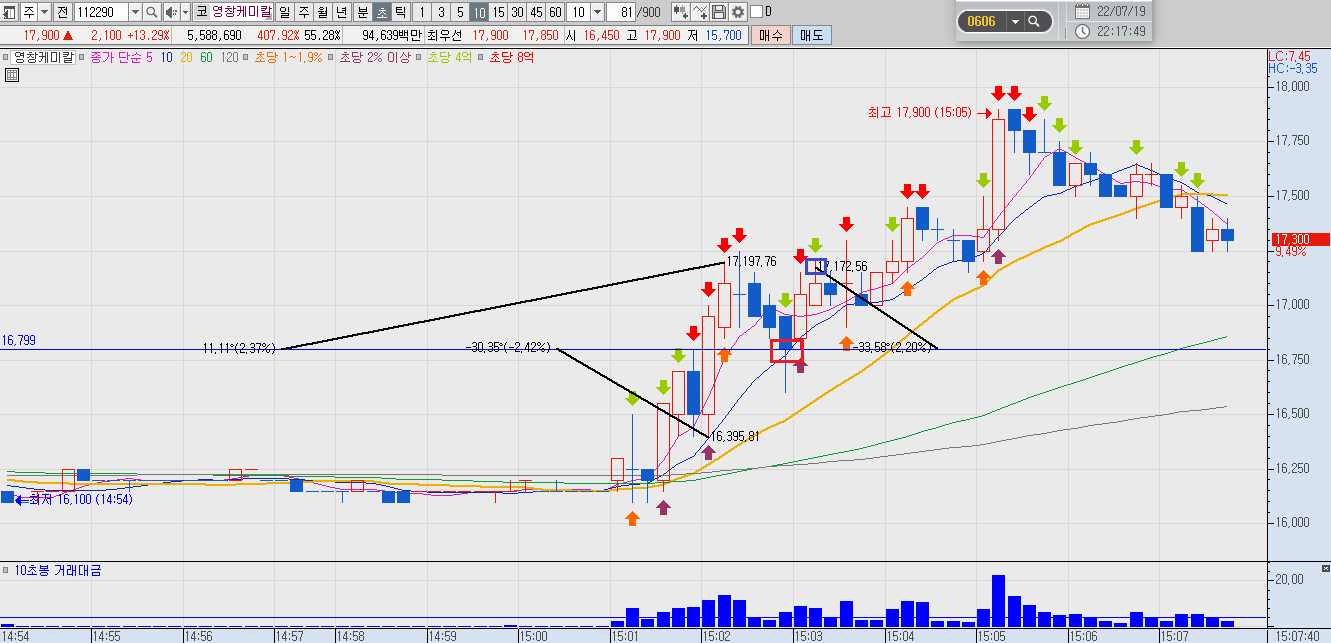Image resolution: width=1331 pixels, height=643 pixels.
Task: Click the clock icon beside 22:17:49
Action: 1082,32
